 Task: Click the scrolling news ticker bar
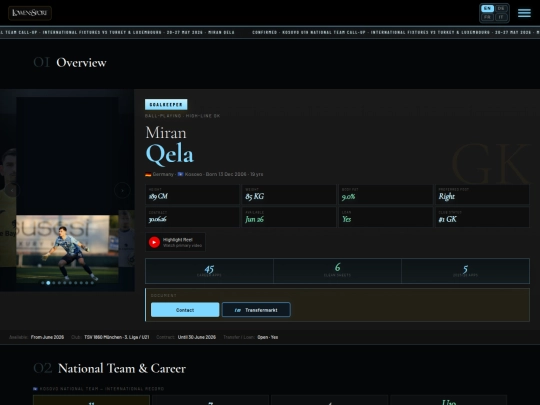pyautogui.click(x=270, y=32)
